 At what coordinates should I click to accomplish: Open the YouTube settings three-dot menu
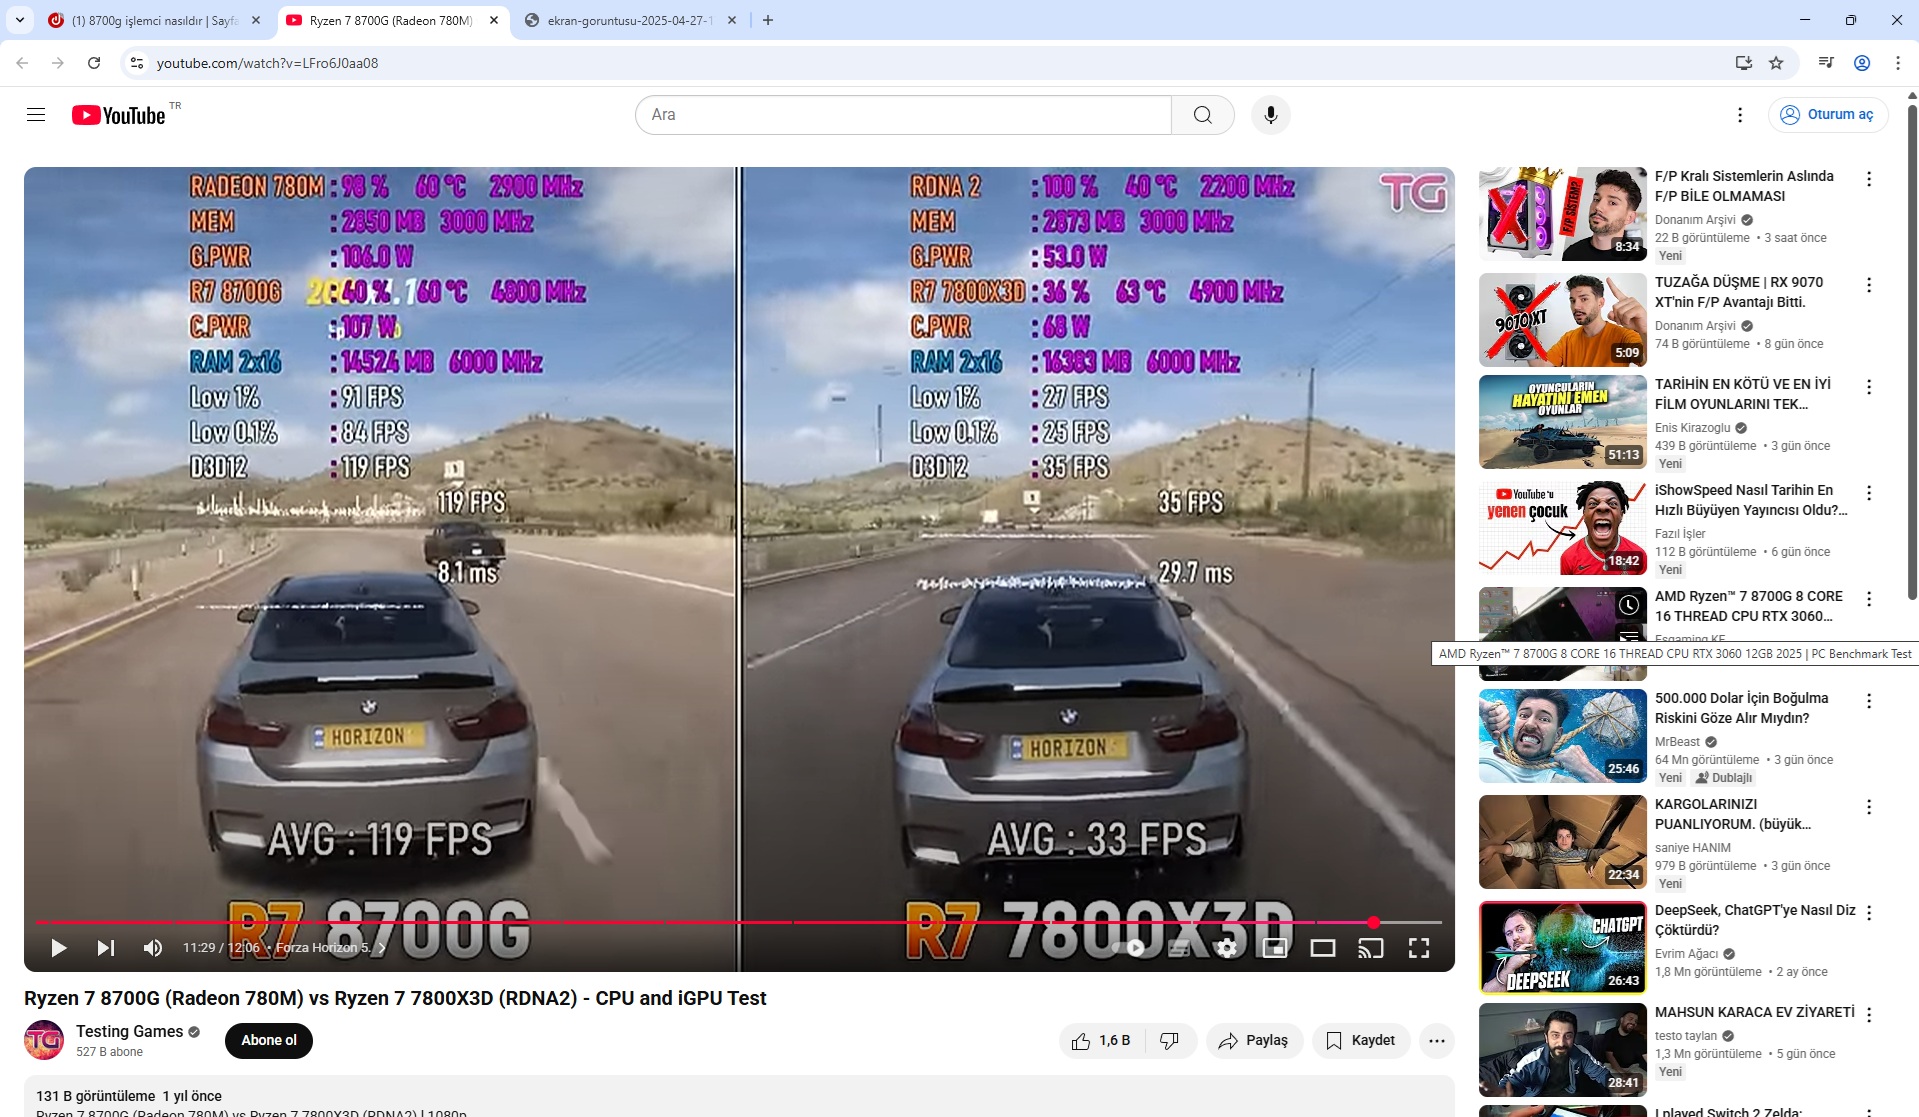[1740, 115]
